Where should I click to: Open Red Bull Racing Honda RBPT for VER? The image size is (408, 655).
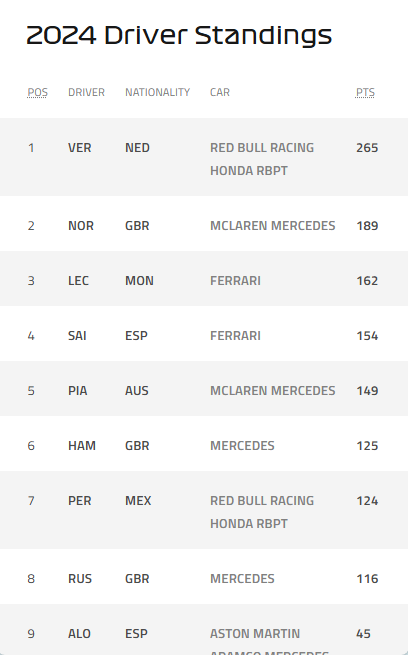(262, 159)
